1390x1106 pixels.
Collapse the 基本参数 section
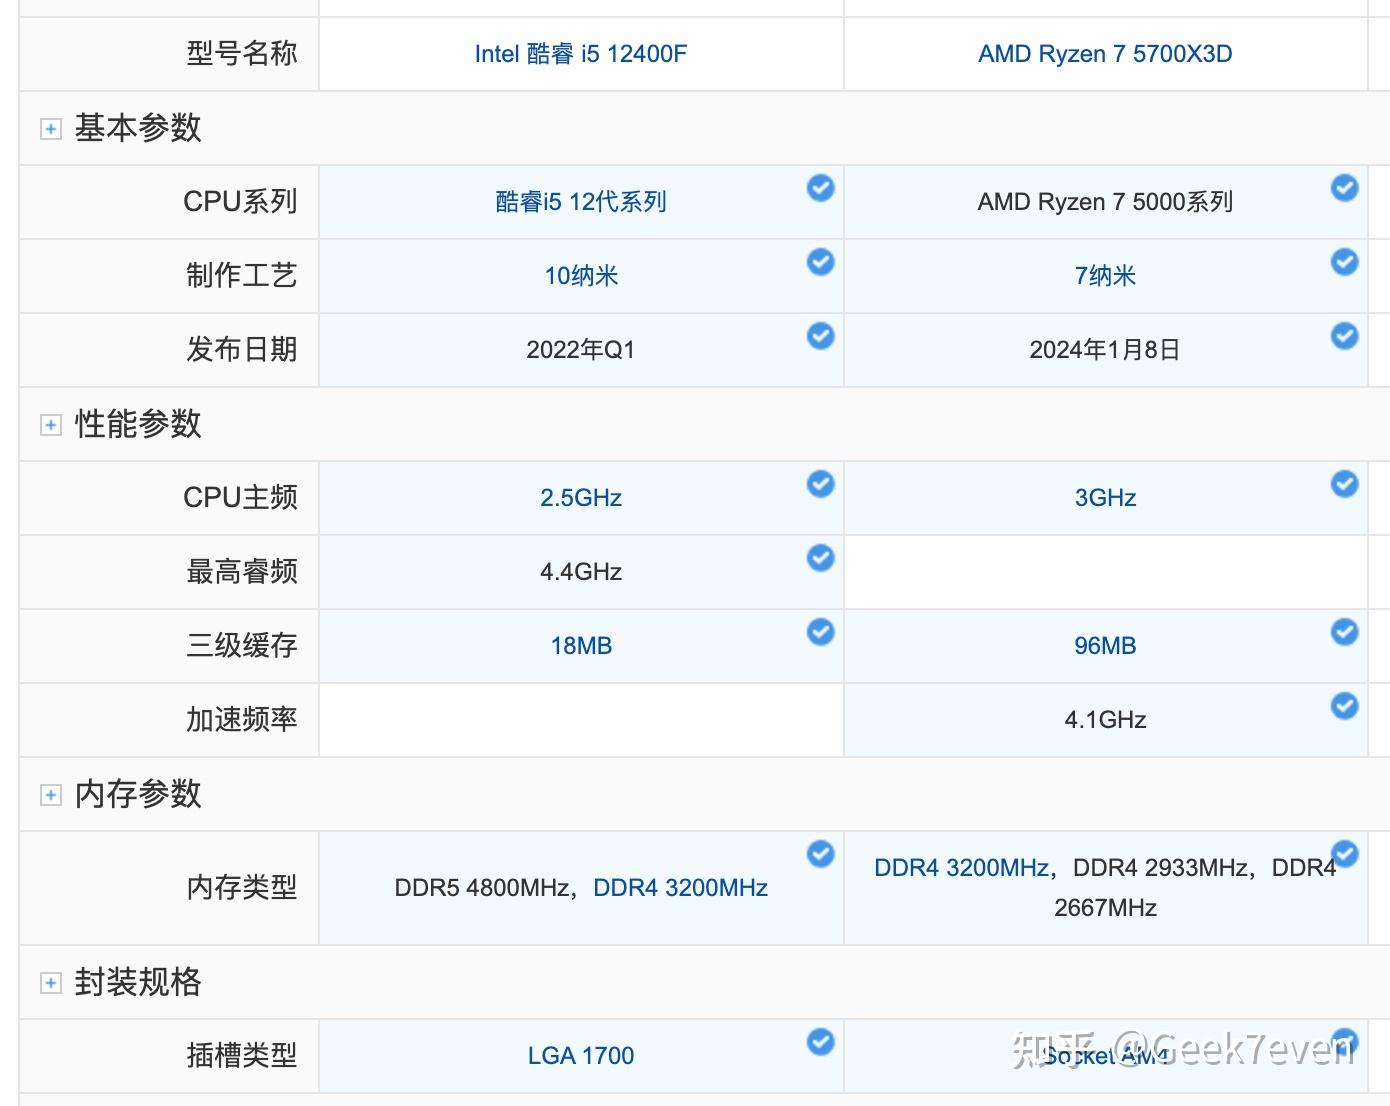pyautogui.click(x=51, y=129)
